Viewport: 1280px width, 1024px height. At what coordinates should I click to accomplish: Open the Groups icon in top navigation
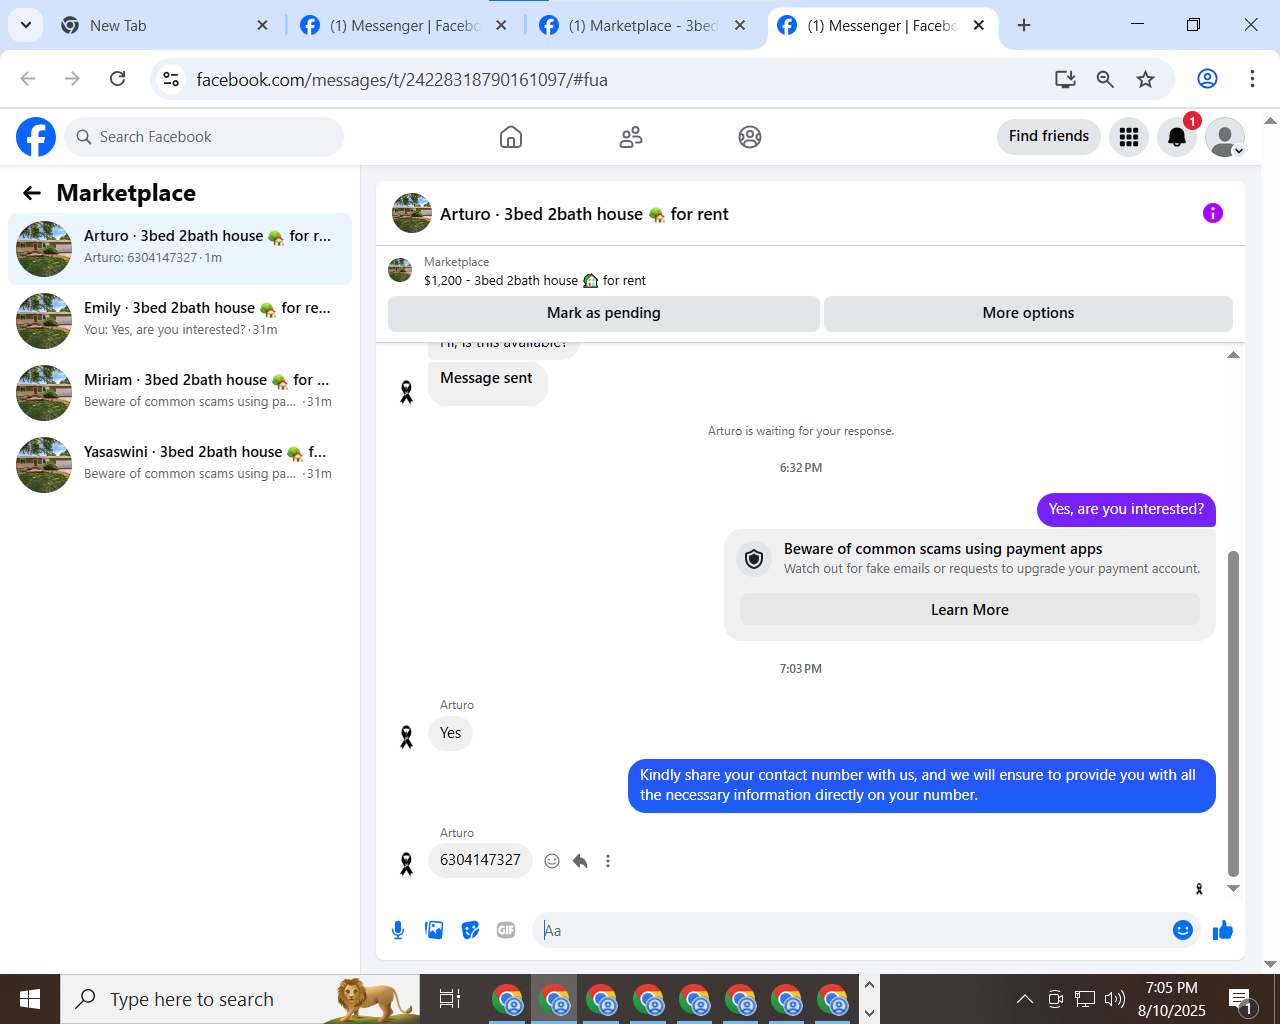pos(750,137)
